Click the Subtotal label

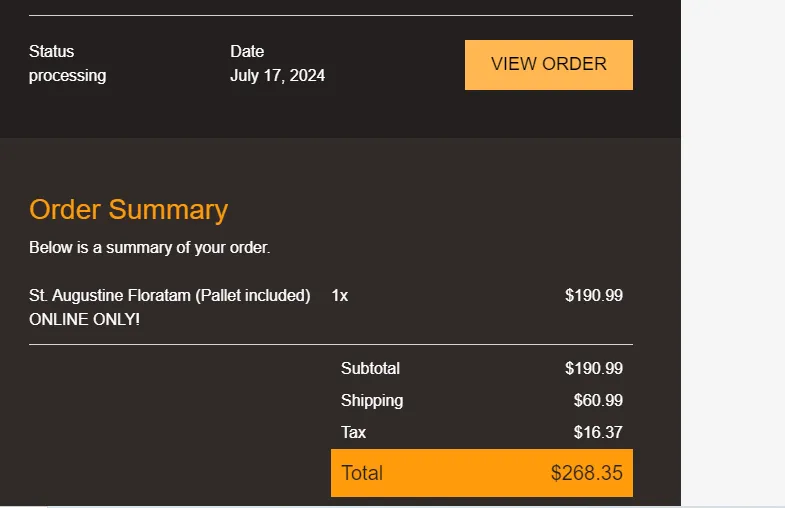pos(370,368)
